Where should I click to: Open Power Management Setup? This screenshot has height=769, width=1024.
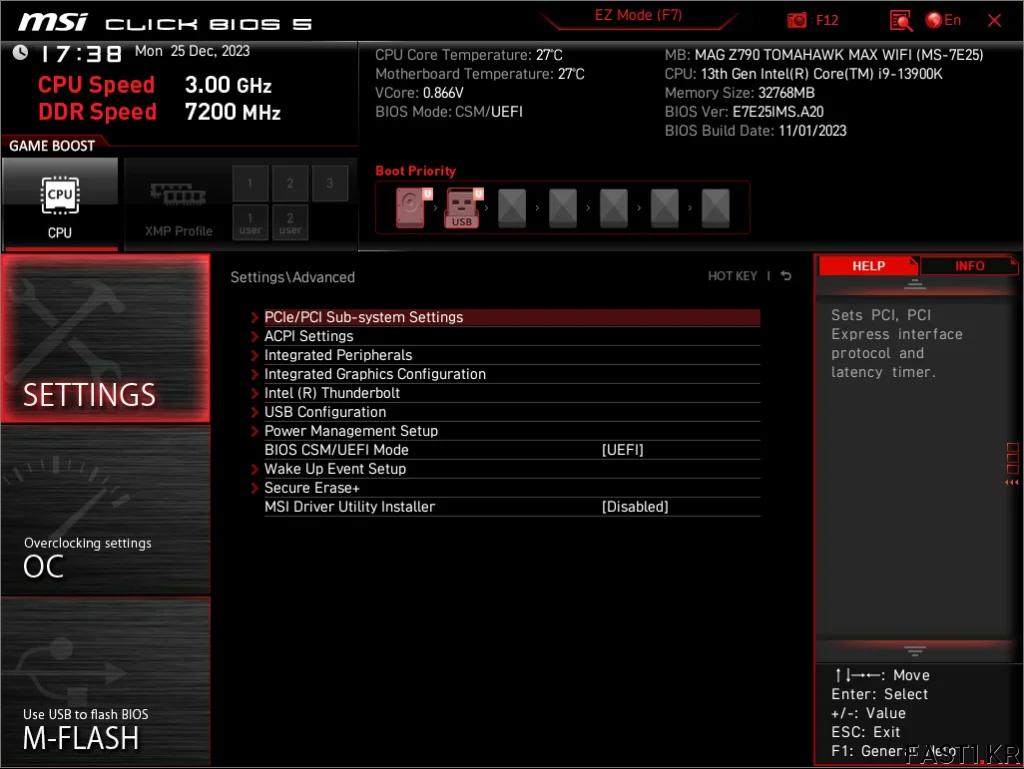point(511,431)
